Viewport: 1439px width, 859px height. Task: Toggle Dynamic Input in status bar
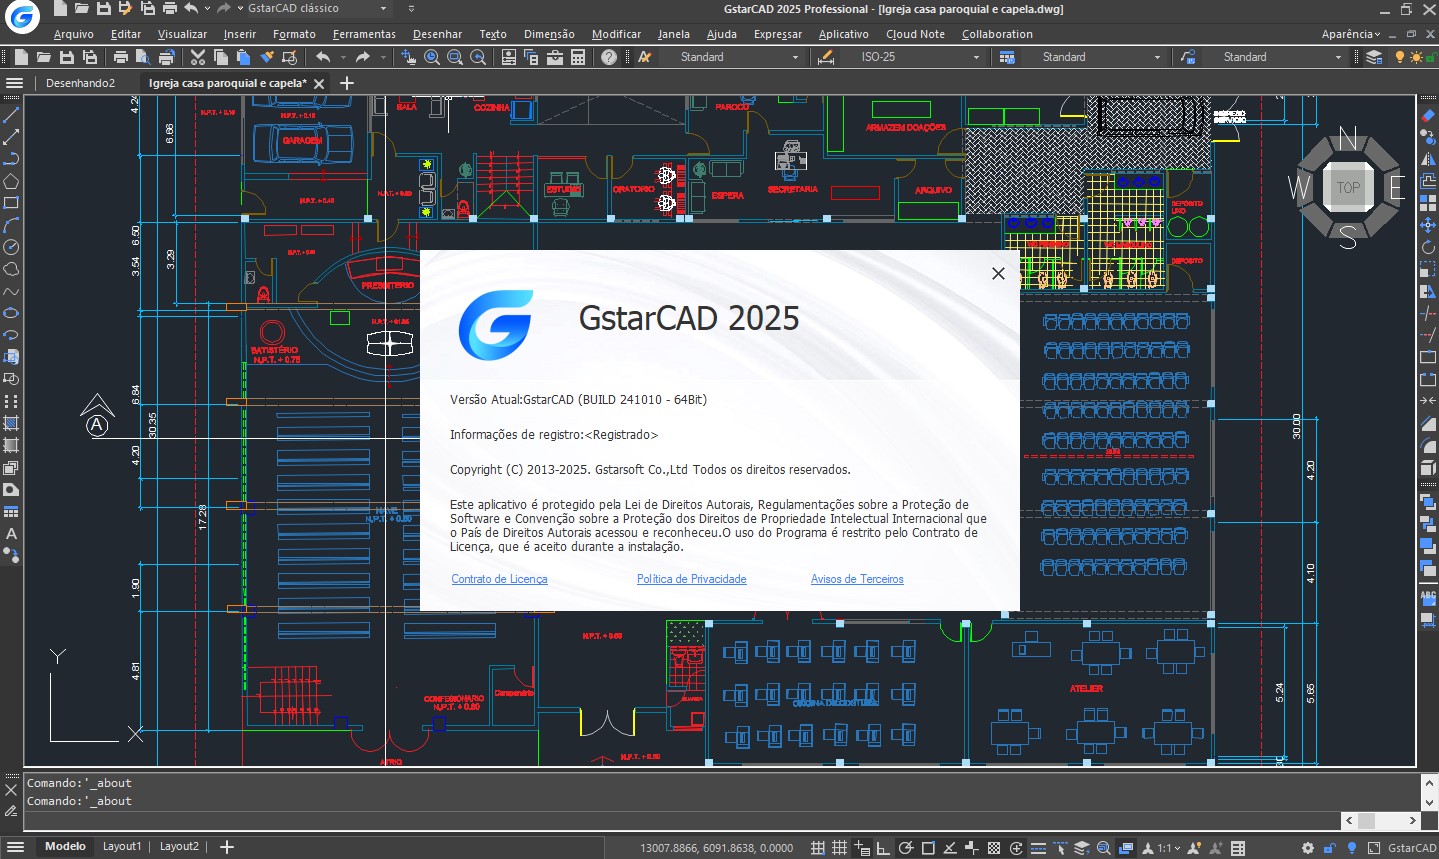pyautogui.click(x=861, y=848)
